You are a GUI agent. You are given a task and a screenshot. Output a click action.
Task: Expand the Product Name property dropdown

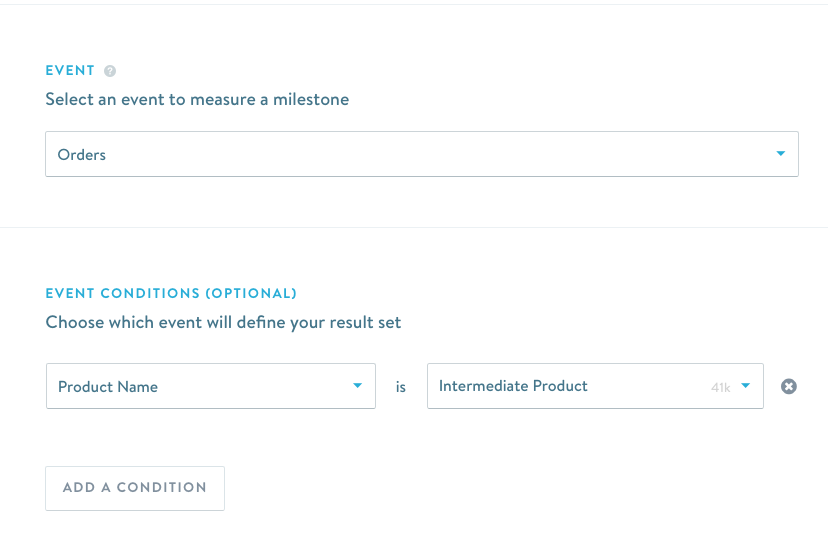point(210,386)
